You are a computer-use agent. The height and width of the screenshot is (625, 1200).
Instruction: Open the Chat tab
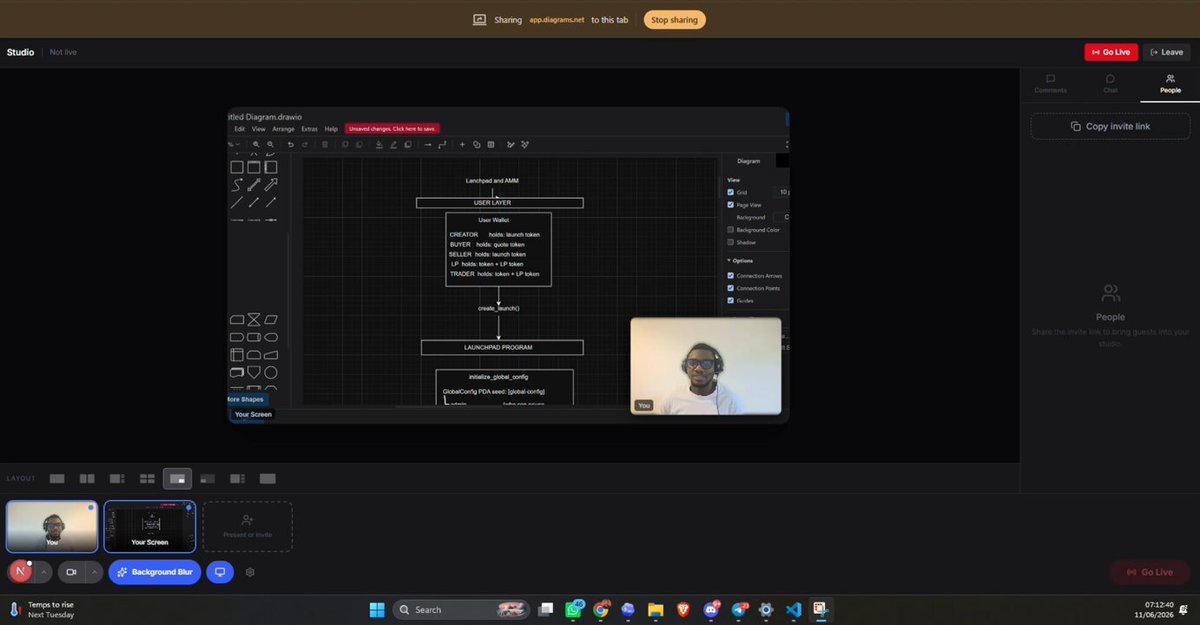point(1110,84)
